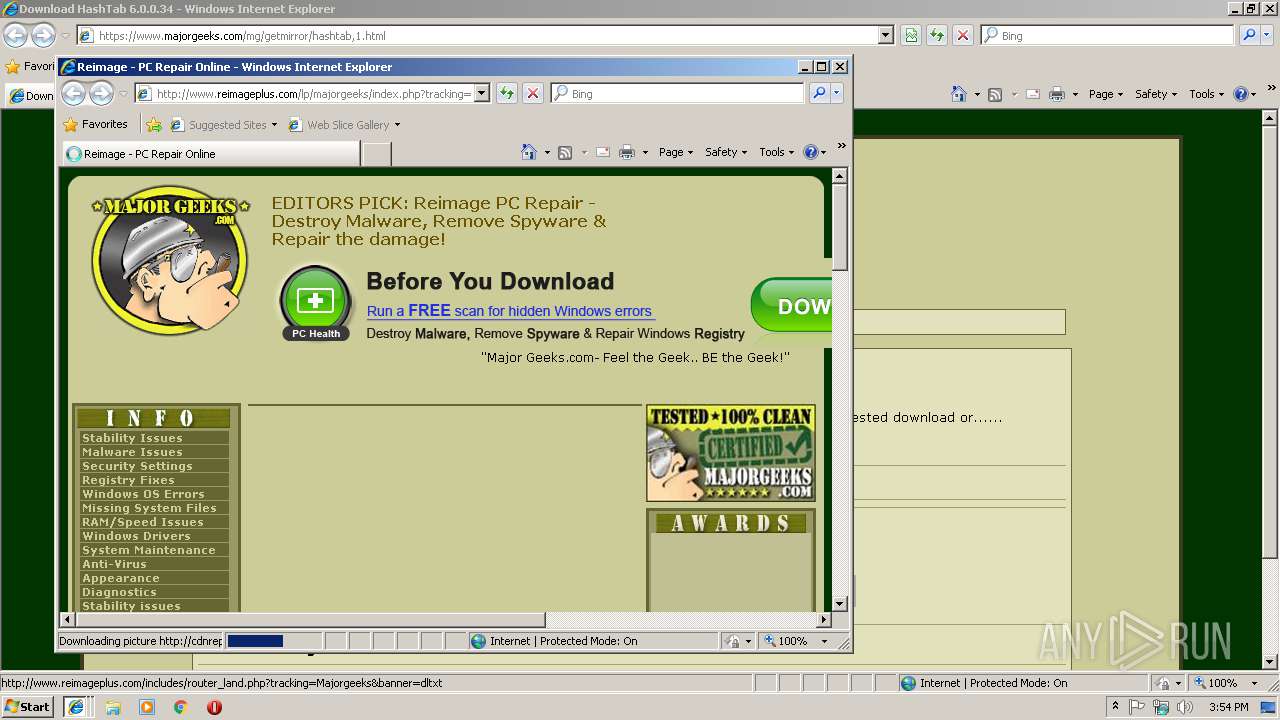Click popup vertical scrollbar down arrow
Viewport: 1280px width, 720px height.
tap(840, 604)
